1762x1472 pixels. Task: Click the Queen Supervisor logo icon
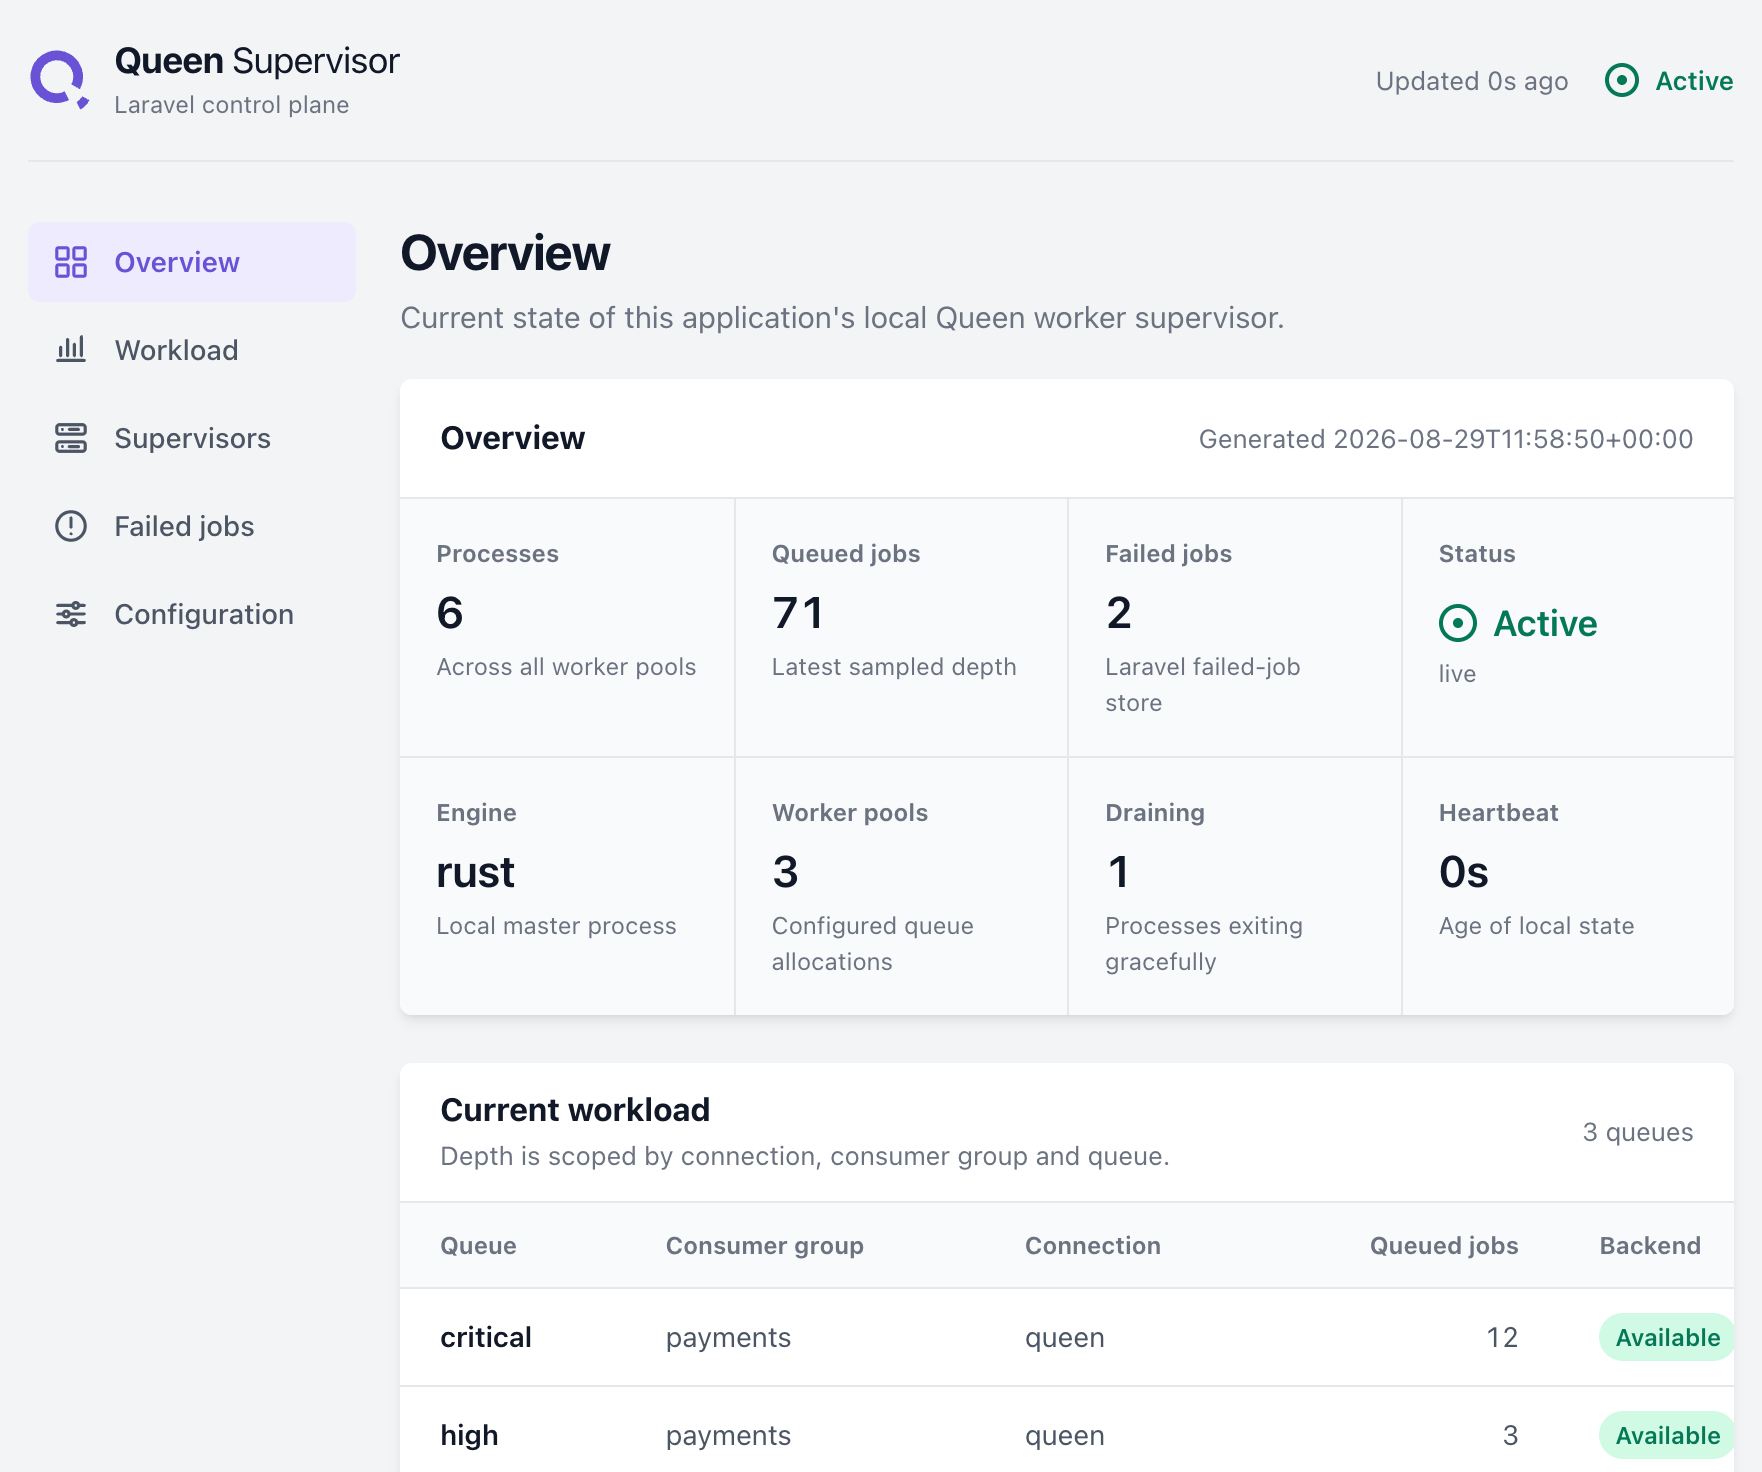(59, 79)
